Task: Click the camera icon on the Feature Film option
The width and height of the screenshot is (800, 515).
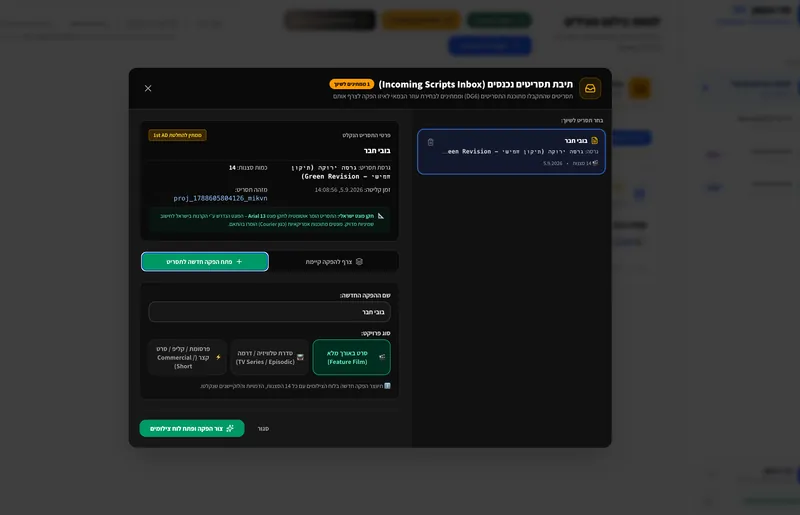Action: click(x=382, y=357)
